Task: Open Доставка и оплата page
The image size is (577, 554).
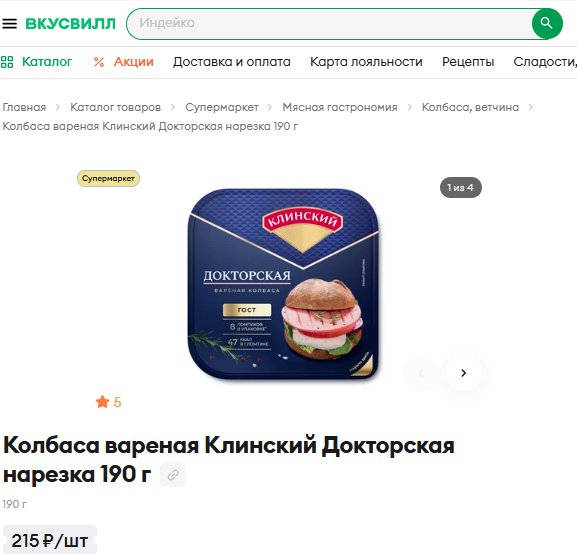Action: click(232, 61)
